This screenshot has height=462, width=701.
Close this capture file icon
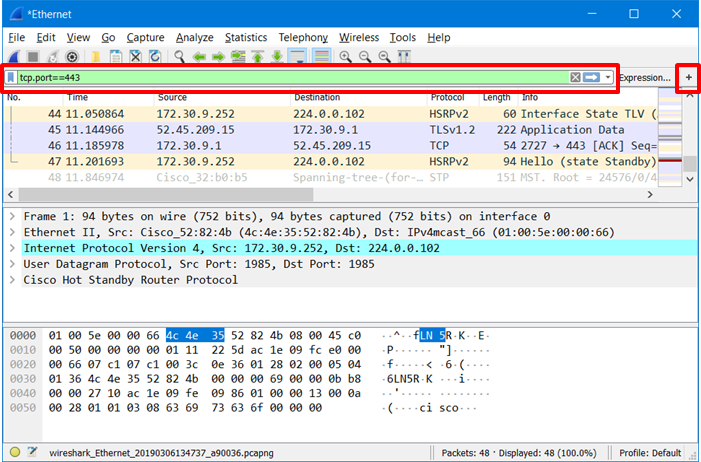[x=135, y=57]
